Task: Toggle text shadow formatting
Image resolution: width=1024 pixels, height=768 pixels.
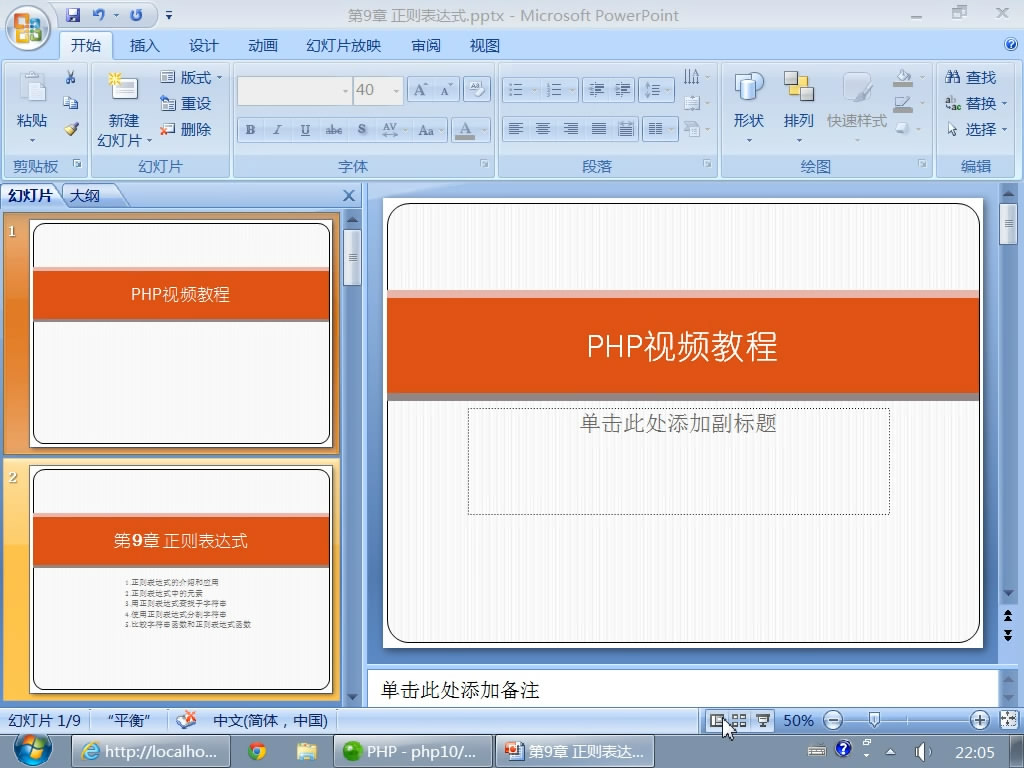Action: tap(362, 130)
